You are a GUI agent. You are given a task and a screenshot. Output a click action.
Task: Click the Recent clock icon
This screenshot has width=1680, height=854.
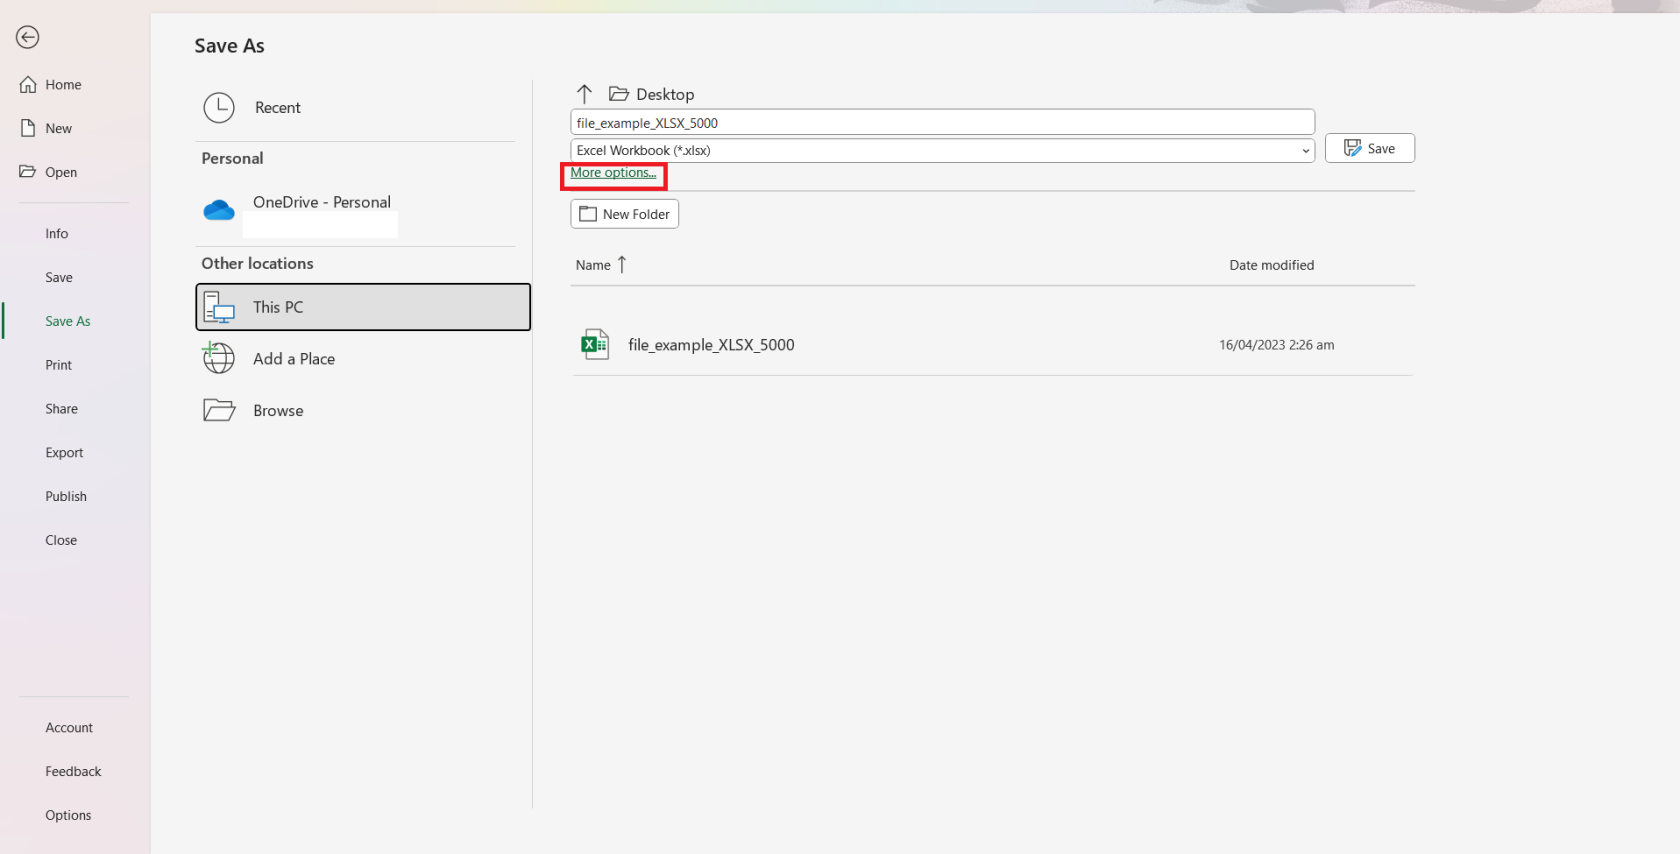219,108
